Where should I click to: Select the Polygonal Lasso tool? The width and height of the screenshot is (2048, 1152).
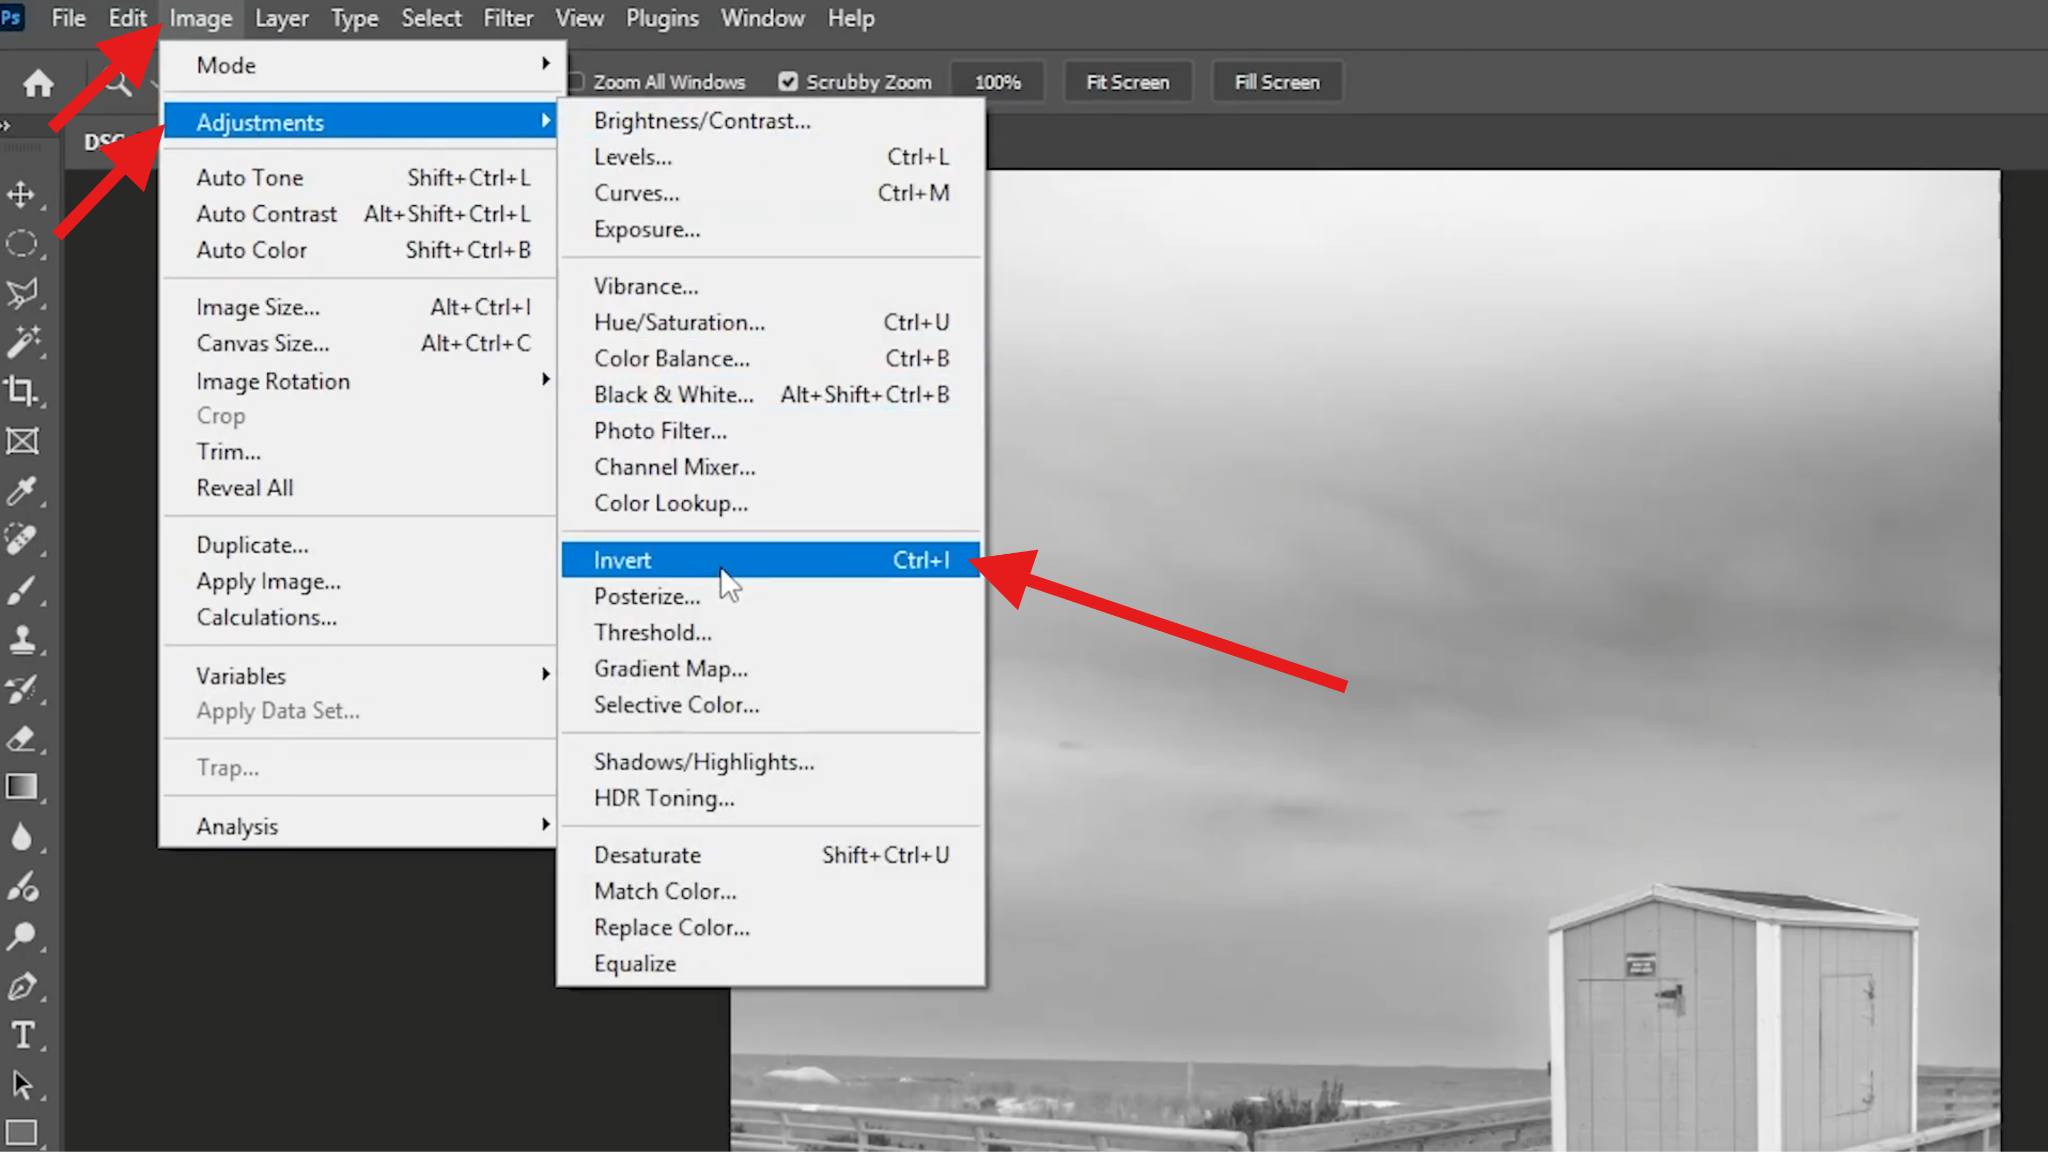coord(21,293)
